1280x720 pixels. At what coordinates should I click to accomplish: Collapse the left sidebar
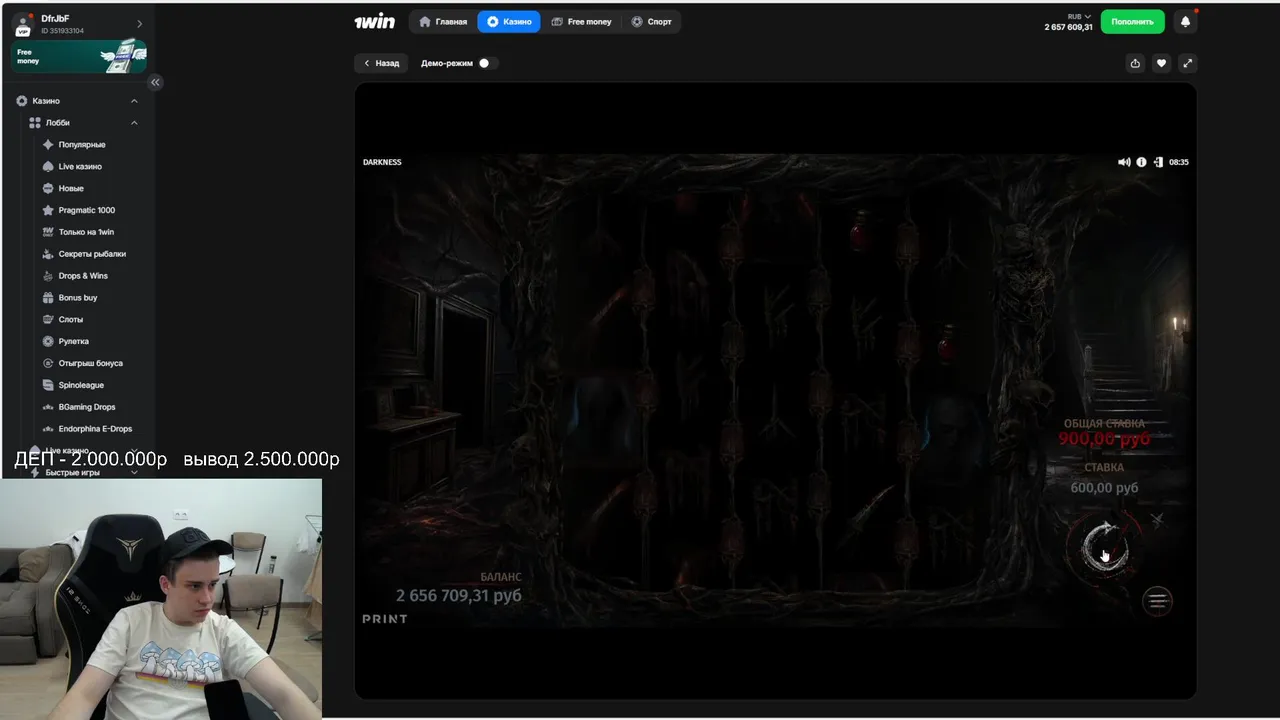coord(155,82)
